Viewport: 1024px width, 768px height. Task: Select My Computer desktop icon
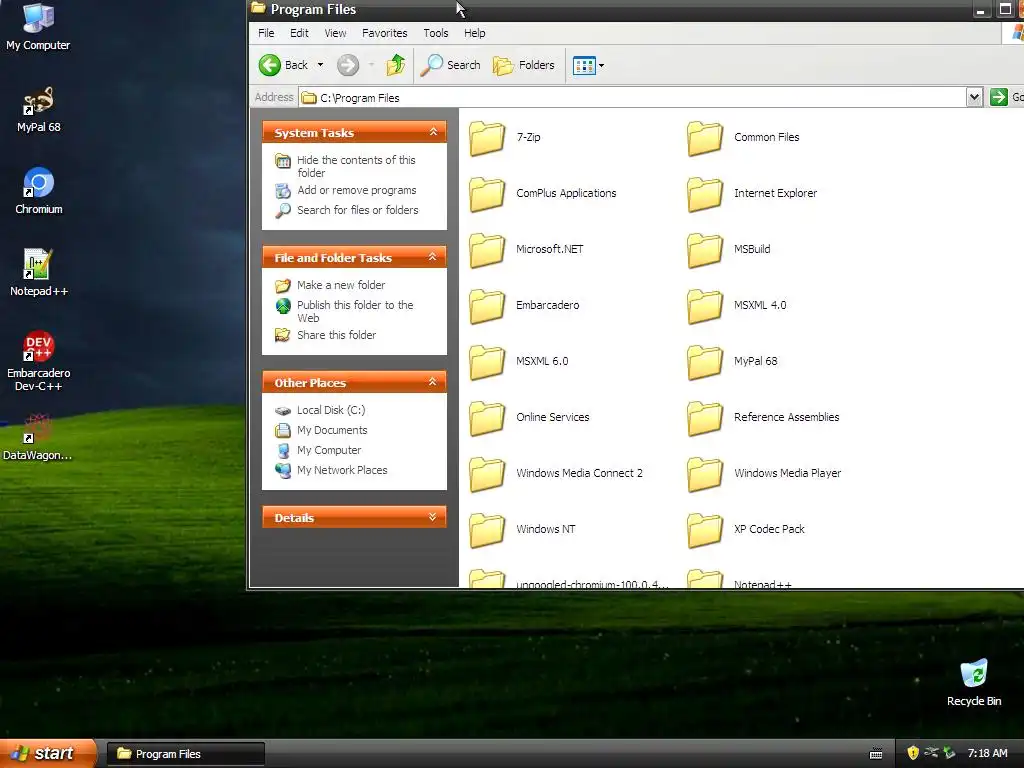pyautogui.click(x=38, y=27)
